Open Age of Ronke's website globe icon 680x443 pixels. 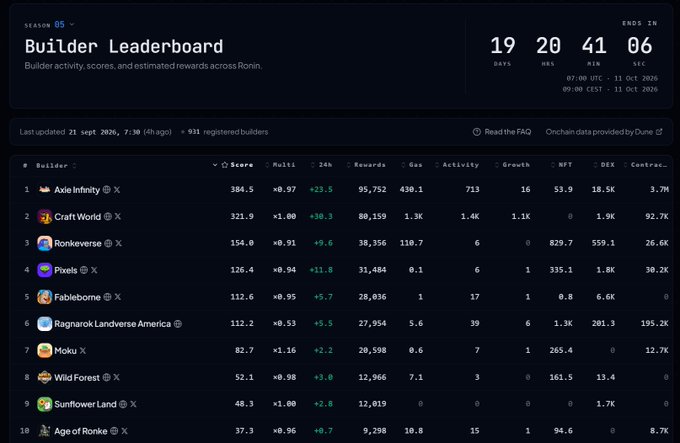(114, 431)
